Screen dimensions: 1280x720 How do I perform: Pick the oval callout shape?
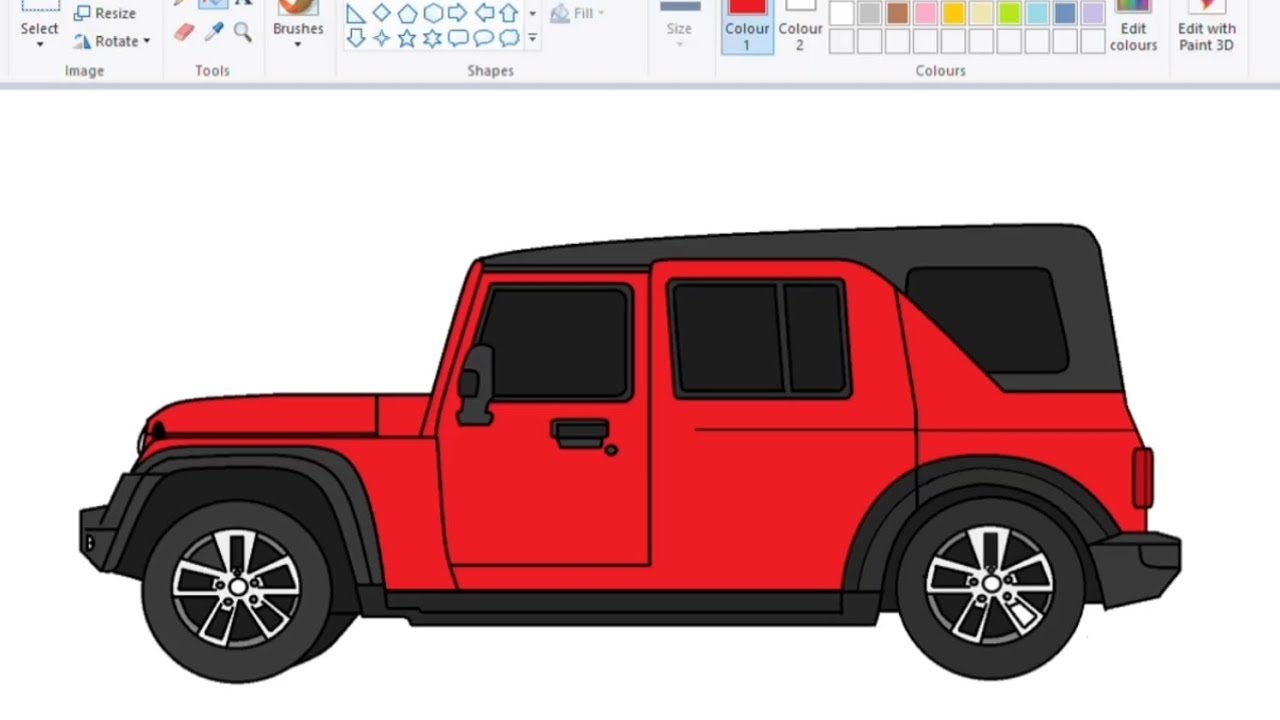[x=484, y=38]
